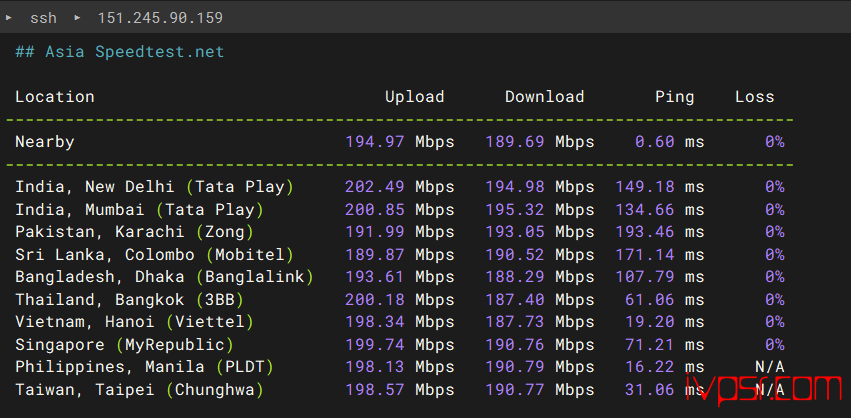Image resolution: width=851 pixels, height=418 pixels.
Task: Click the Ping column header
Action: pyautogui.click(x=675, y=97)
